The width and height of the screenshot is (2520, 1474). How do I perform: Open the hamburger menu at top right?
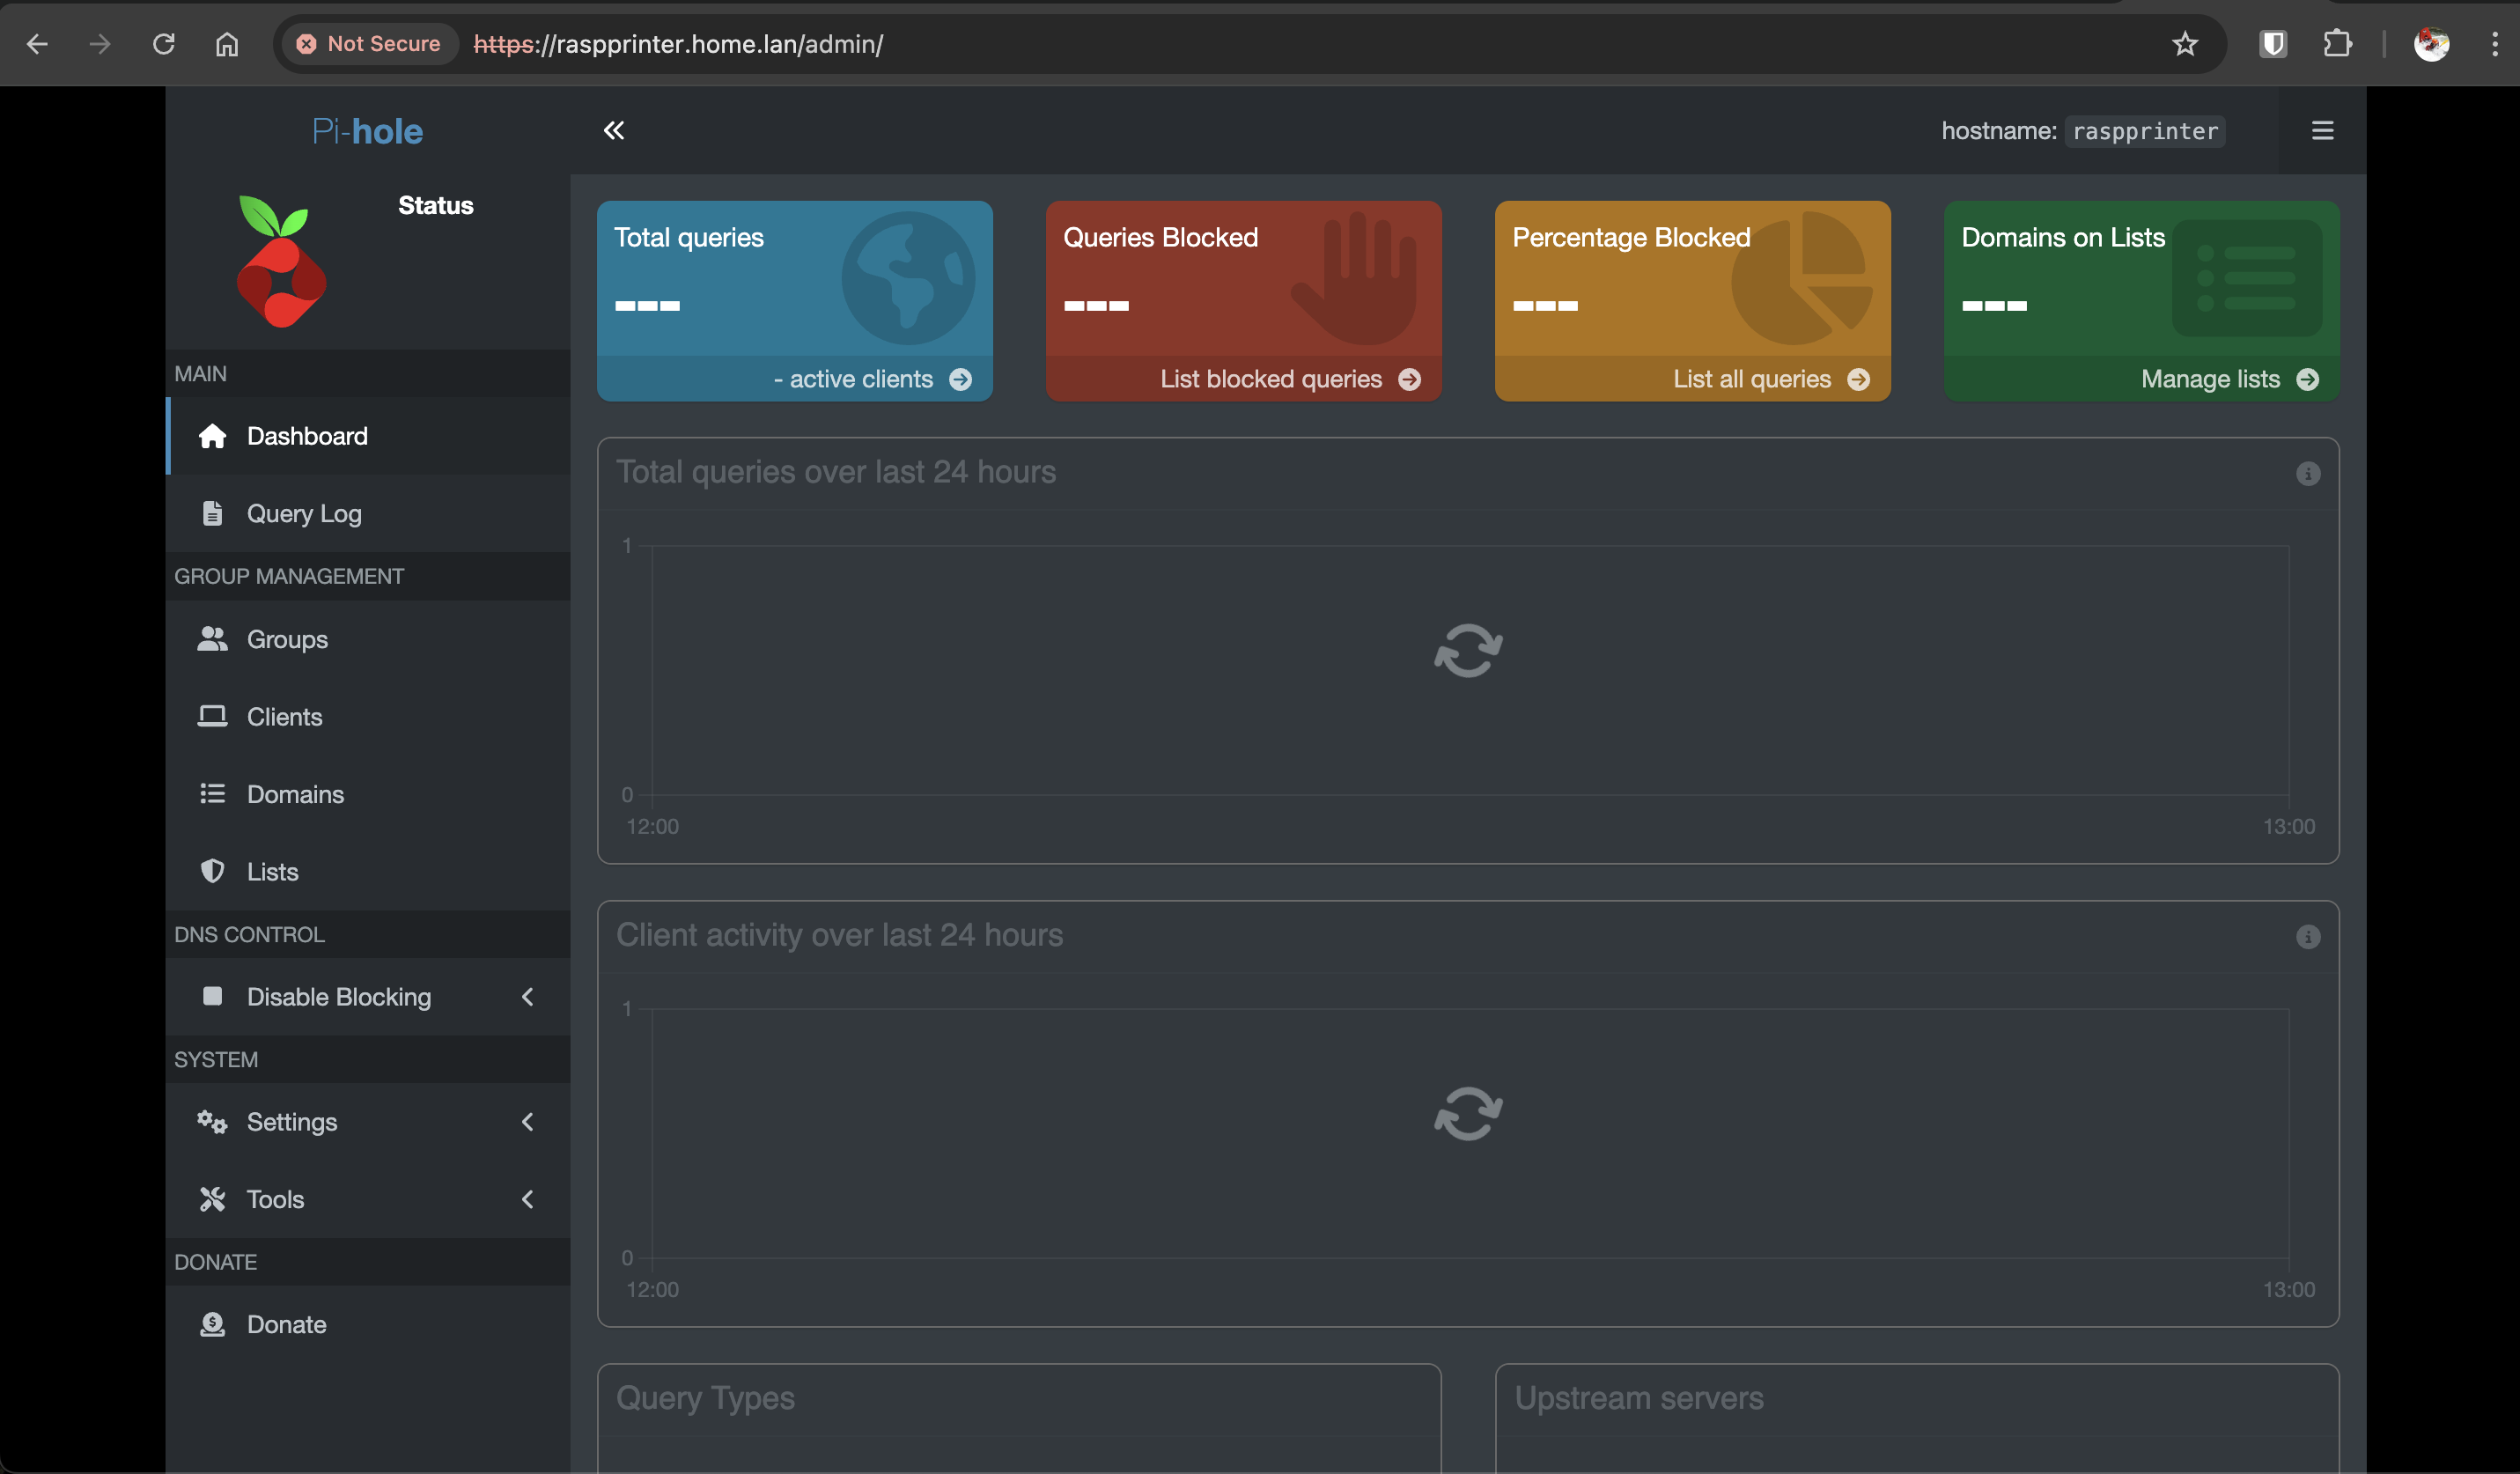point(2322,130)
